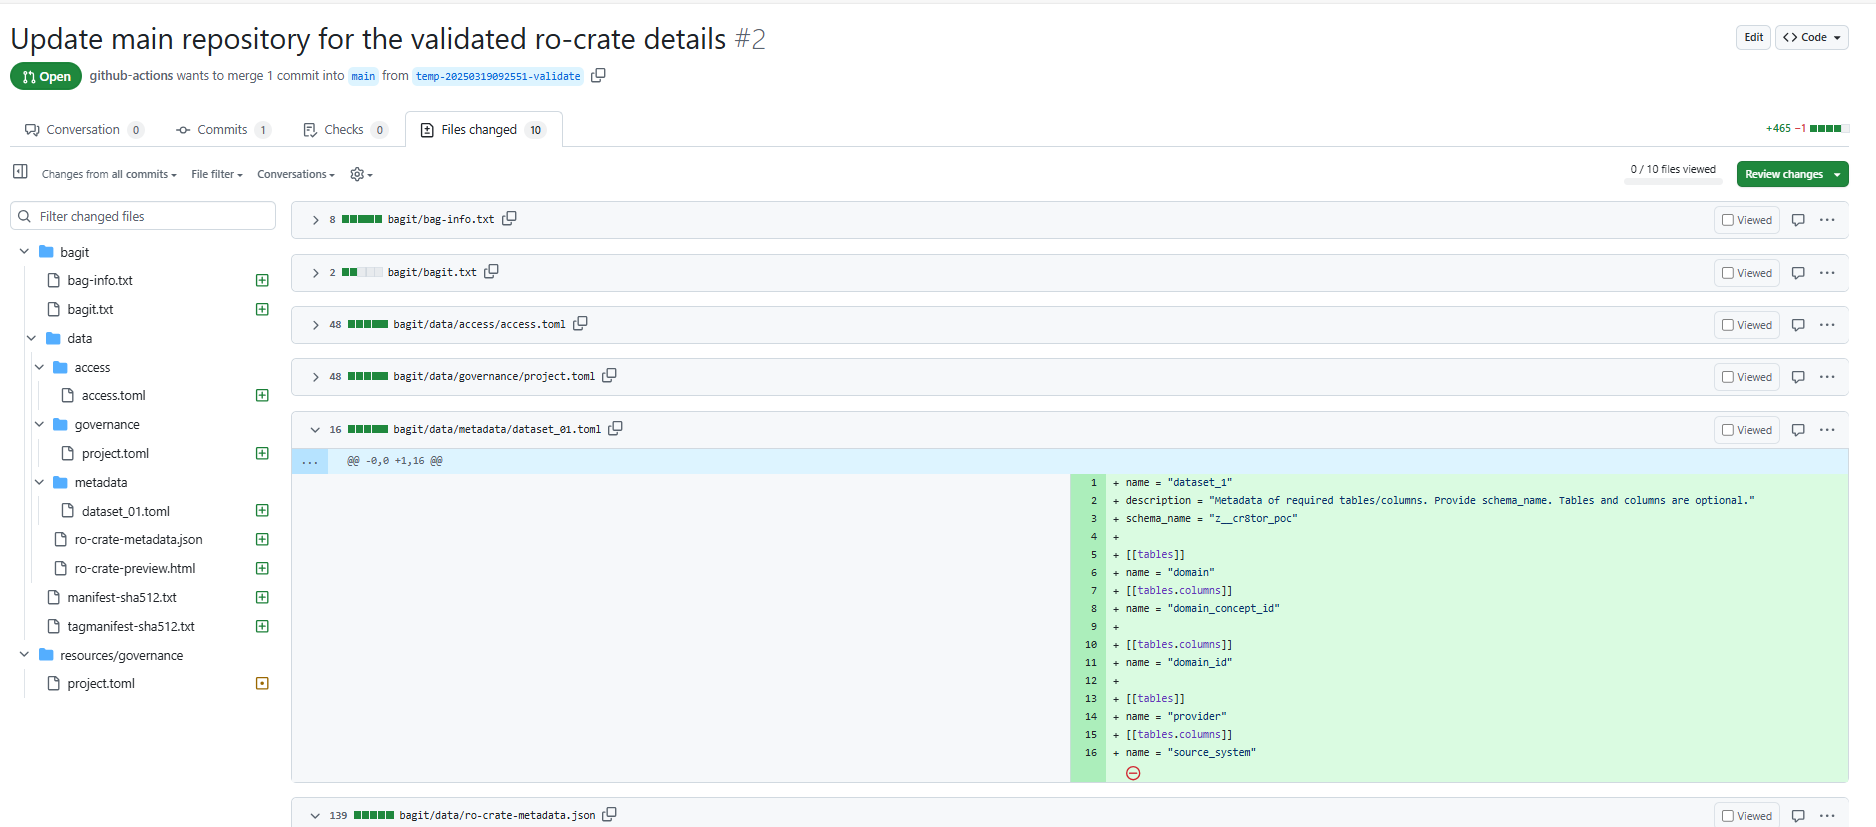The width and height of the screenshot is (1876, 827).
Task: Click the Filter changed files field
Action: 143,216
